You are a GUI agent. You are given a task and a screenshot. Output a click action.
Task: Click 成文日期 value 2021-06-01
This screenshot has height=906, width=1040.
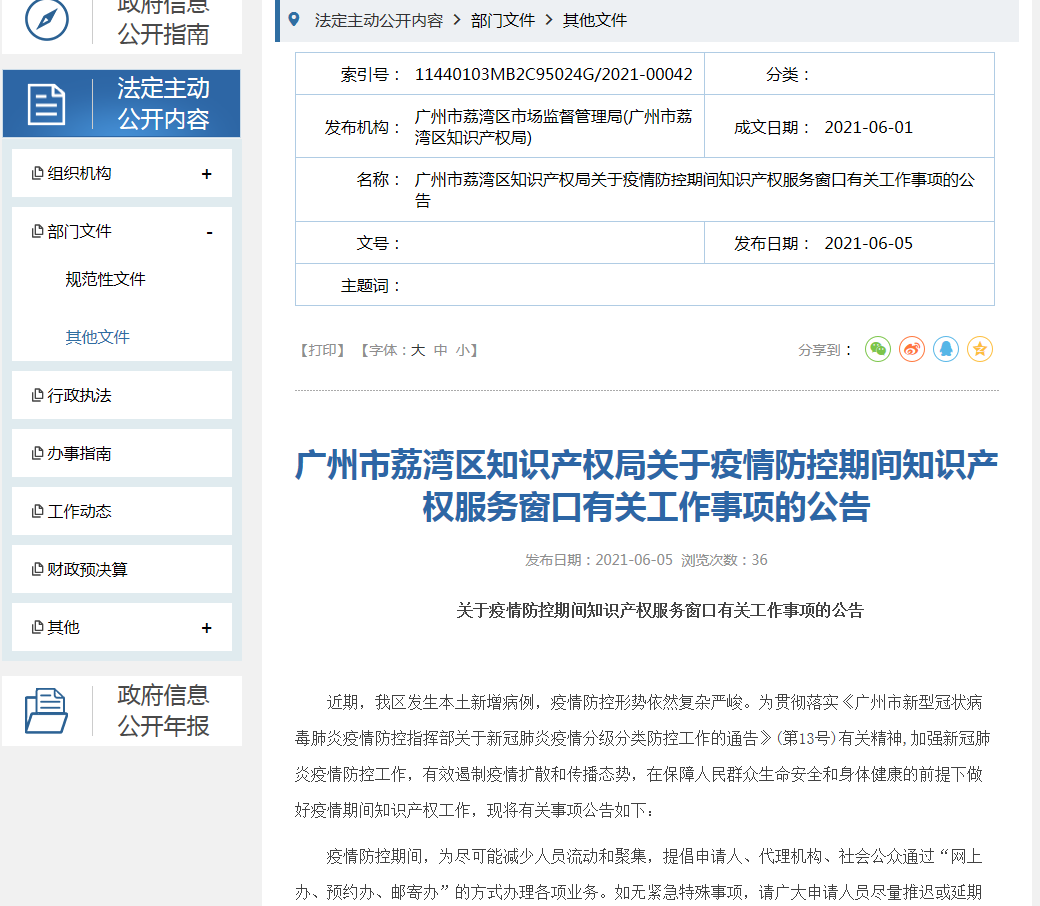pos(868,127)
